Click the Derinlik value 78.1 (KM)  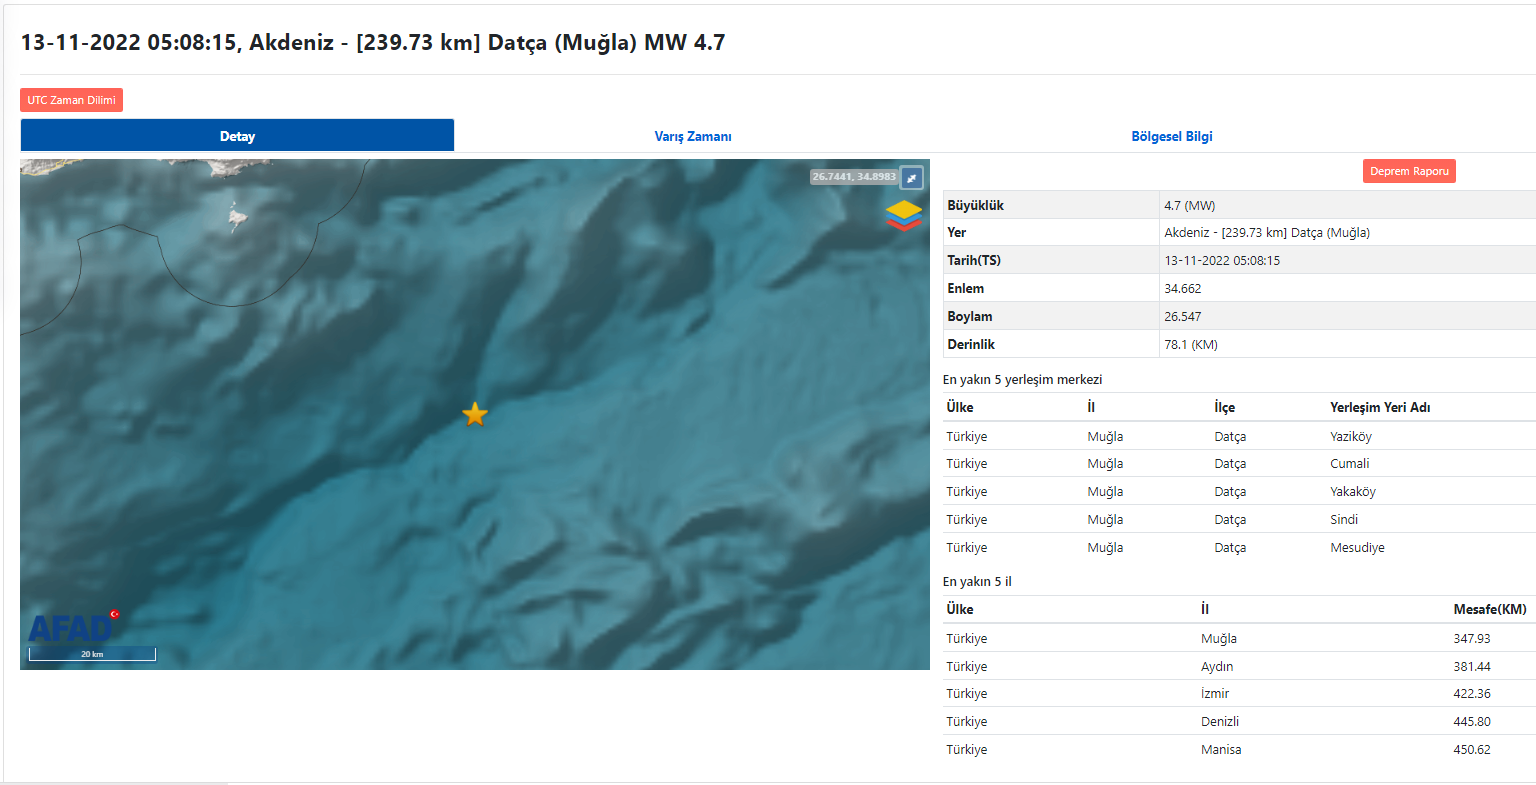click(1191, 345)
